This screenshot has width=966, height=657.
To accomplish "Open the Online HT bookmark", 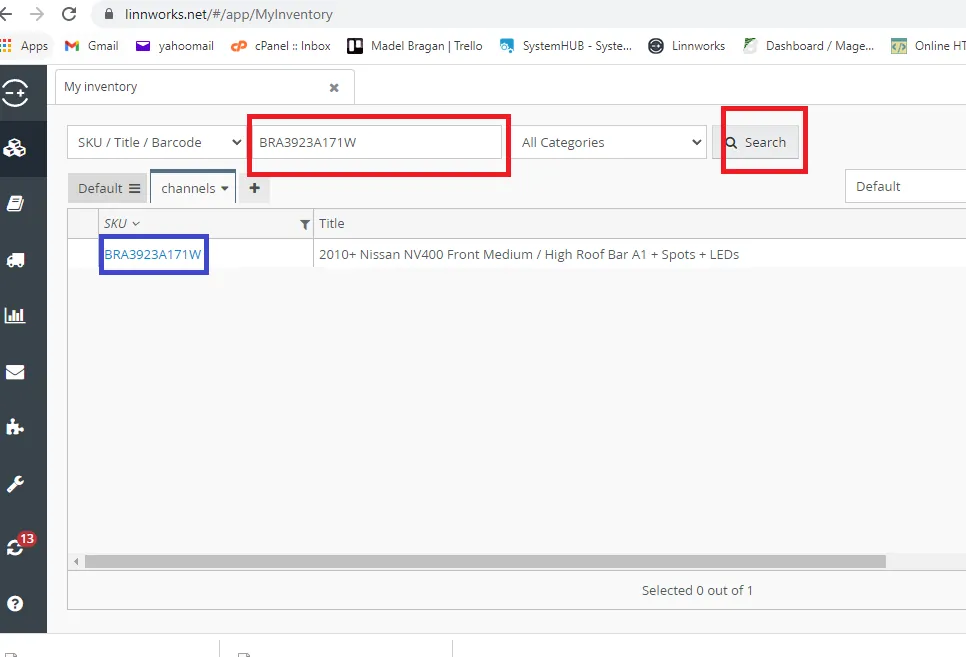I will [928, 46].
